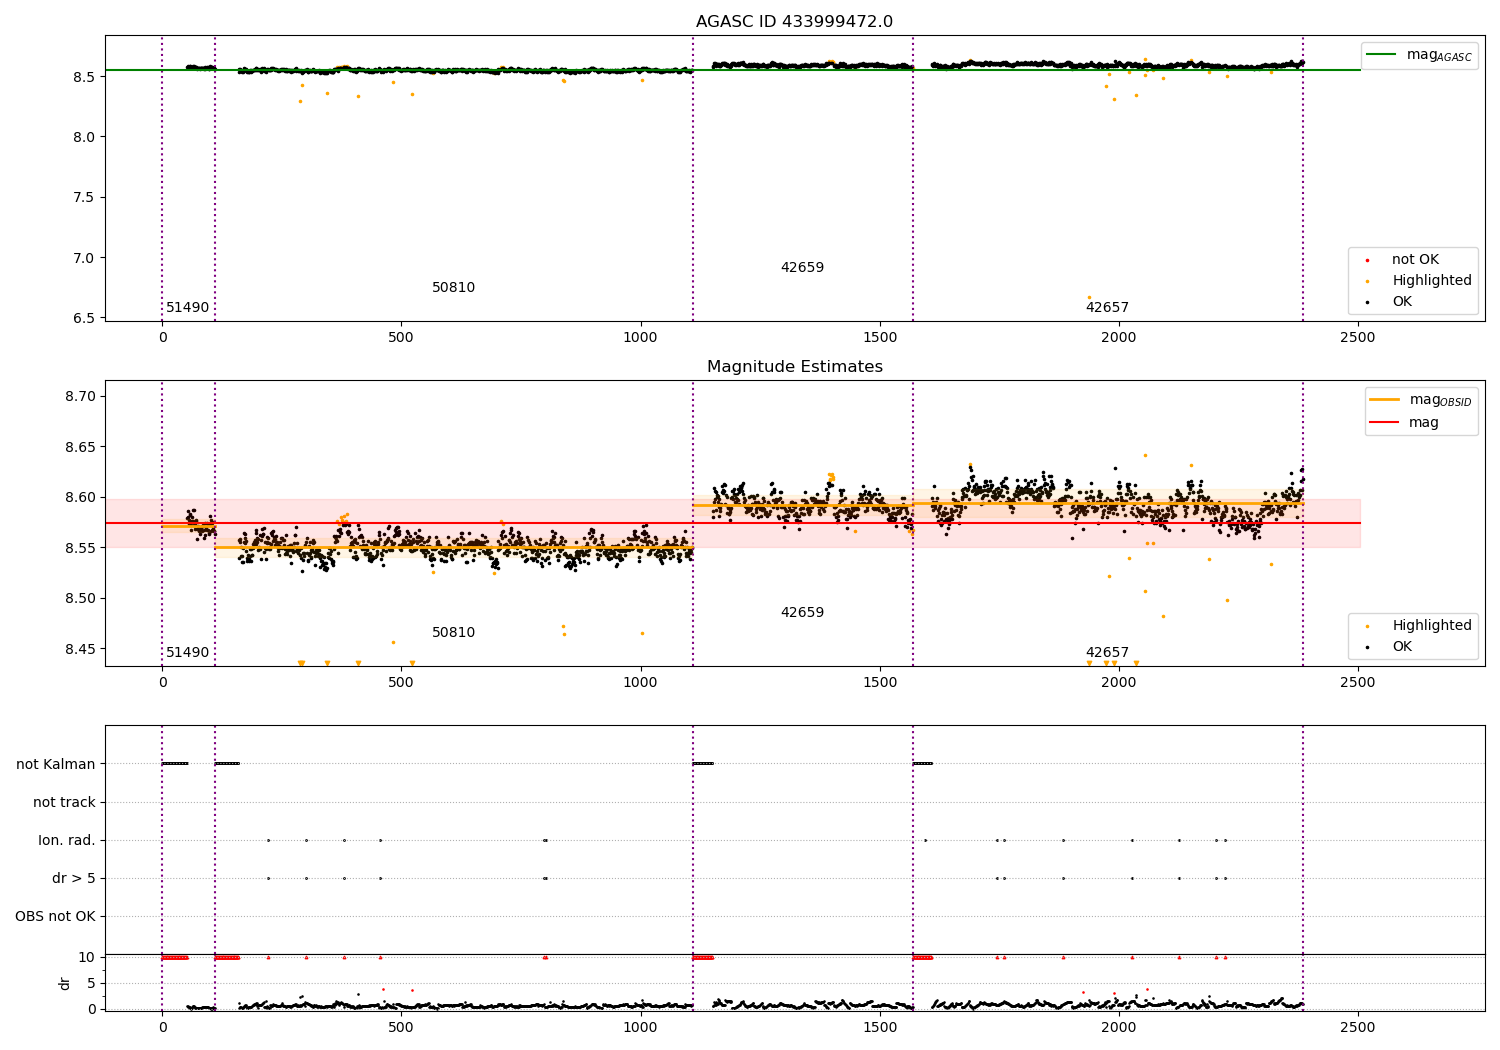Click the "Magnitude Estimates" plot title

tap(794, 367)
